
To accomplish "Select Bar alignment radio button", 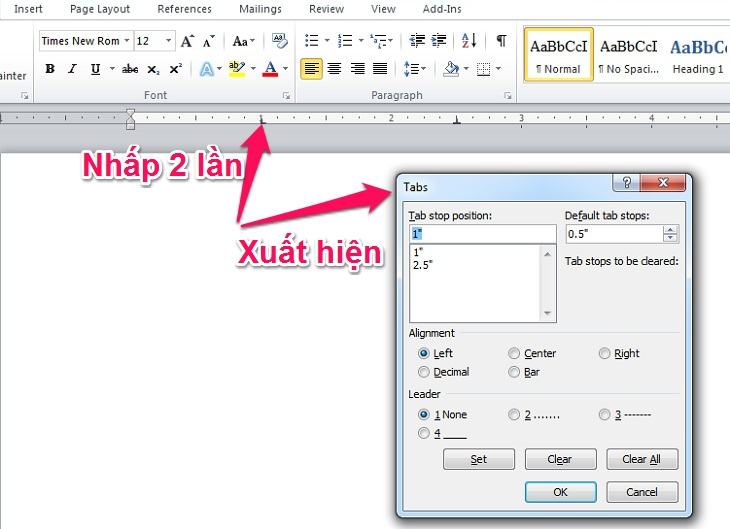I will tap(514, 372).
